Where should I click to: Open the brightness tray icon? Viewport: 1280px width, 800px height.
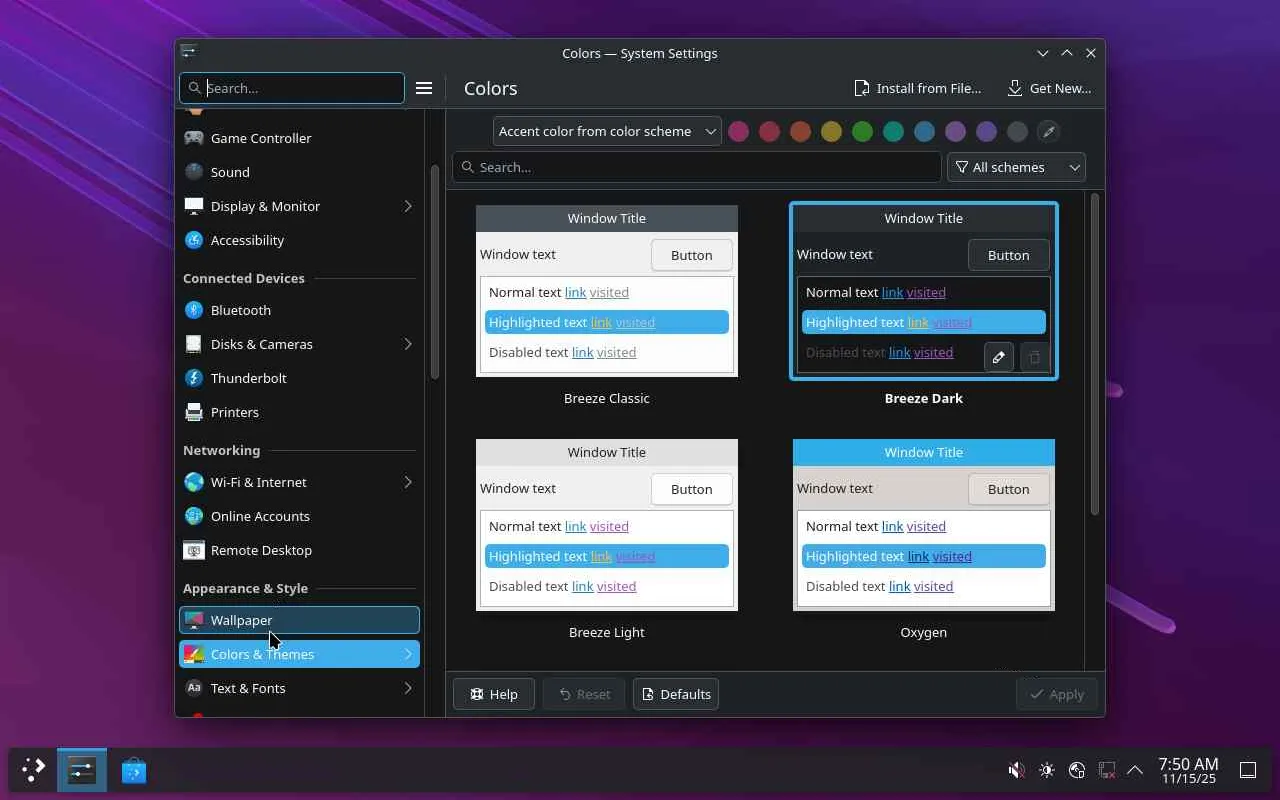tap(1046, 770)
